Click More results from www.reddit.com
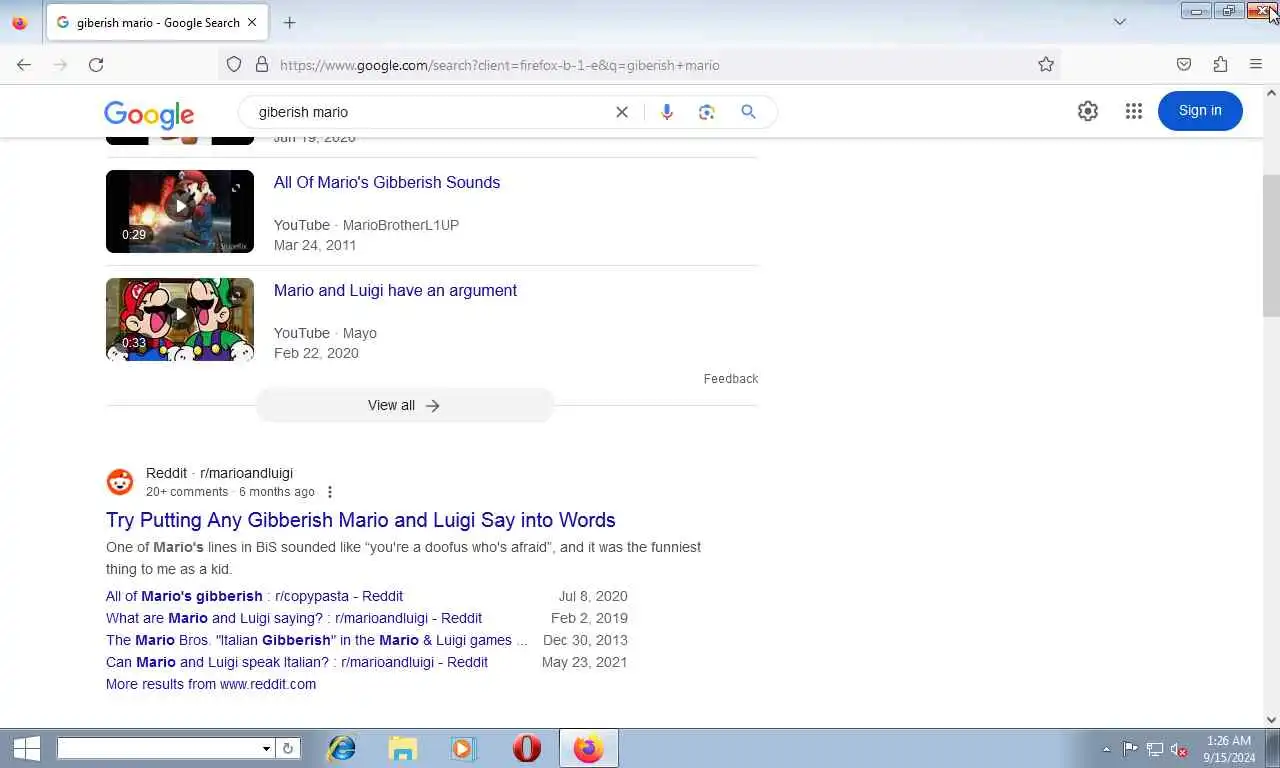The width and height of the screenshot is (1280, 768). point(211,684)
